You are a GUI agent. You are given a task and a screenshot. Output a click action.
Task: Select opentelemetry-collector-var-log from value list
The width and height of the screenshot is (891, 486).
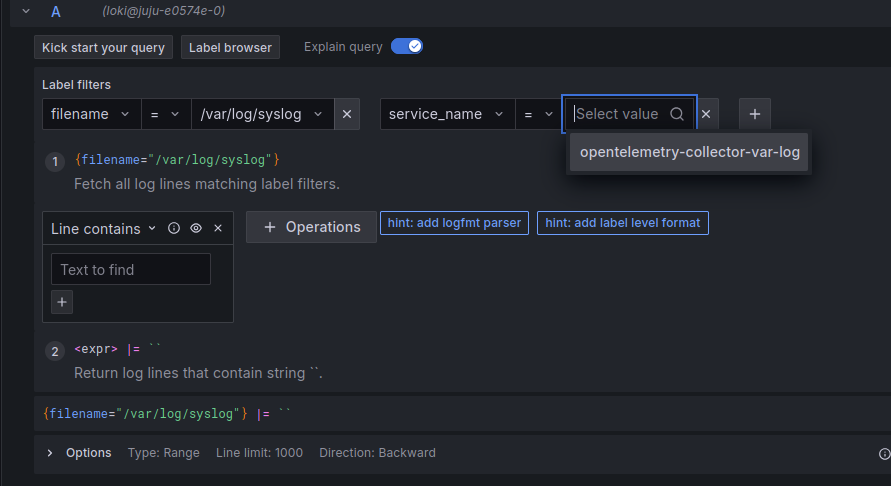tap(689, 153)
